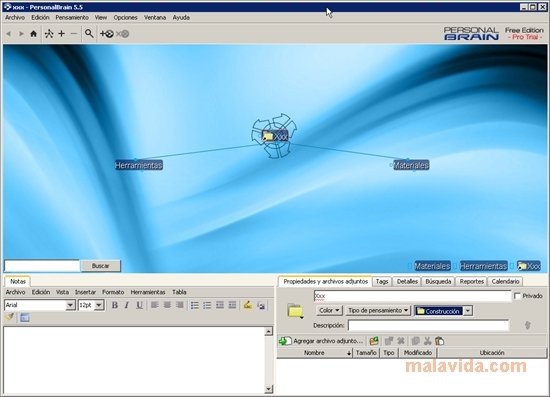Switch to the Tags tab
550x397 pixels.
click(382, 281)
